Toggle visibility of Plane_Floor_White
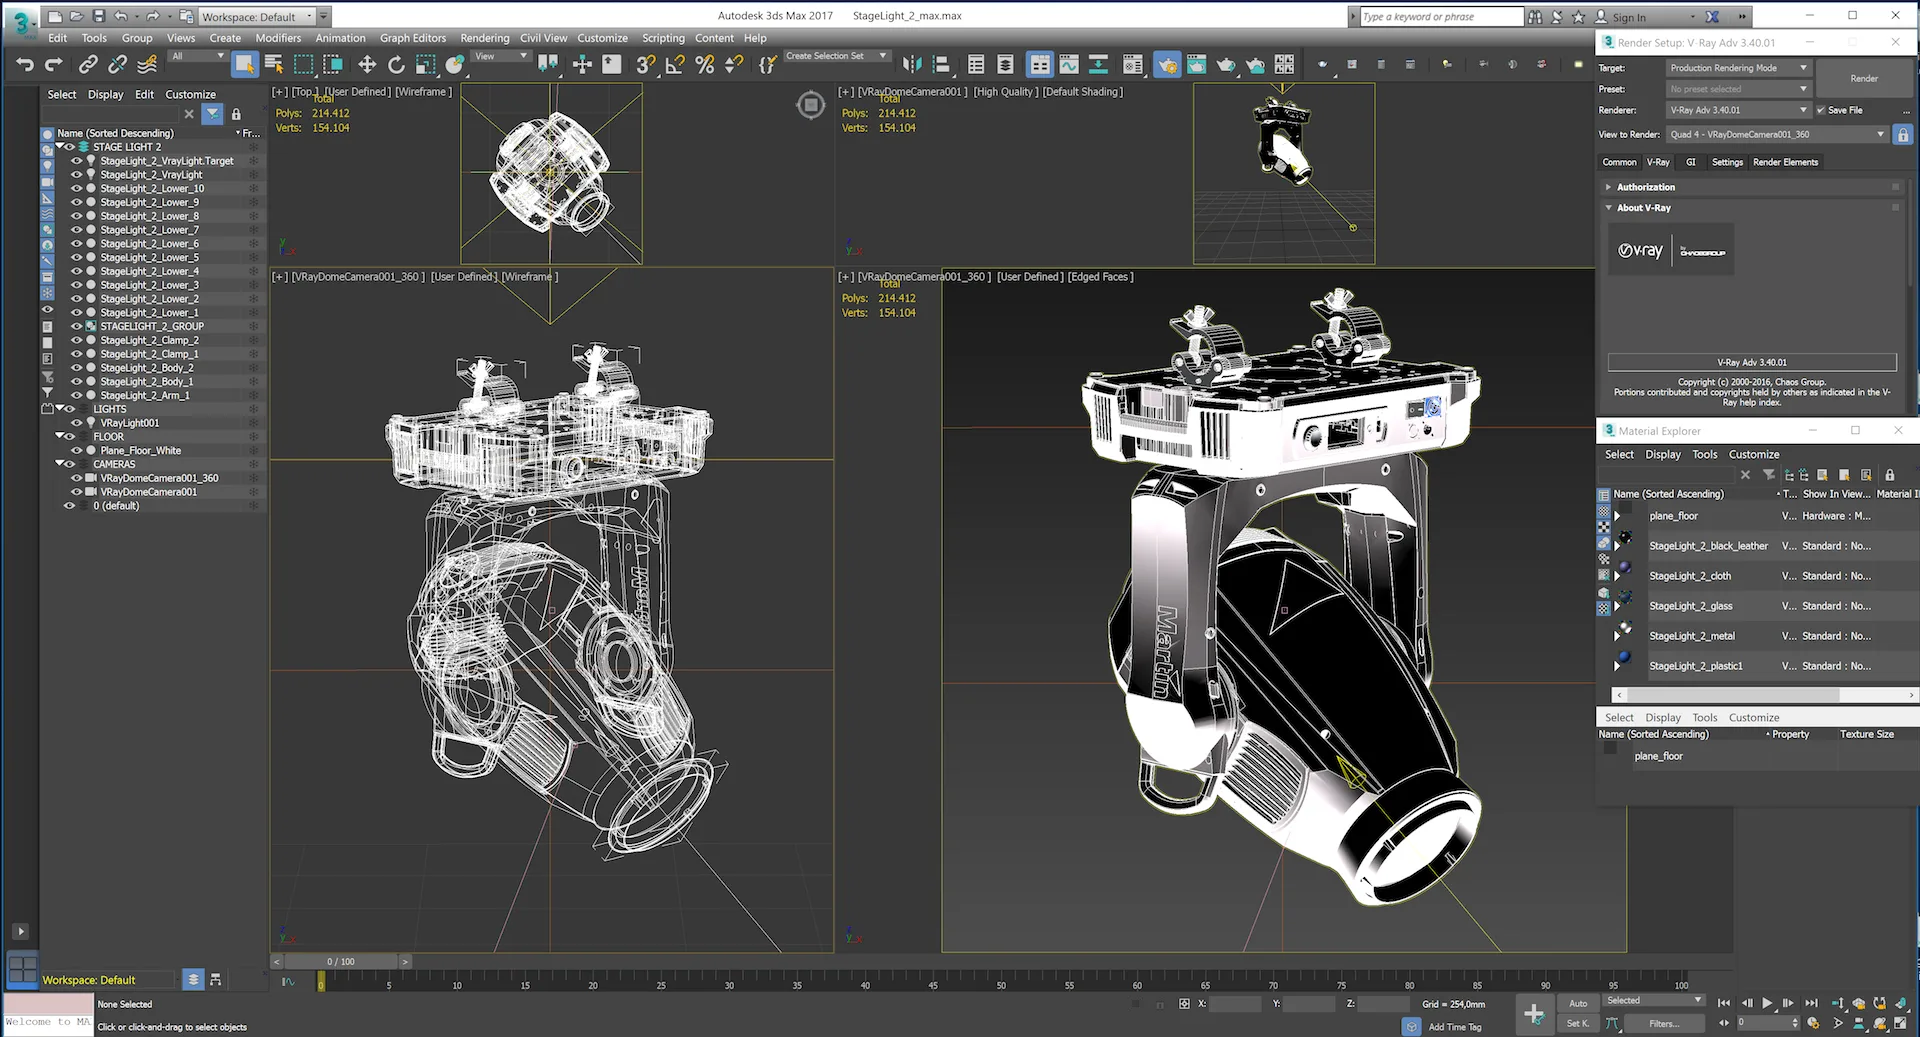Image resolution: width=1920 pixels, height=1037 pixels. click(76, 451)
